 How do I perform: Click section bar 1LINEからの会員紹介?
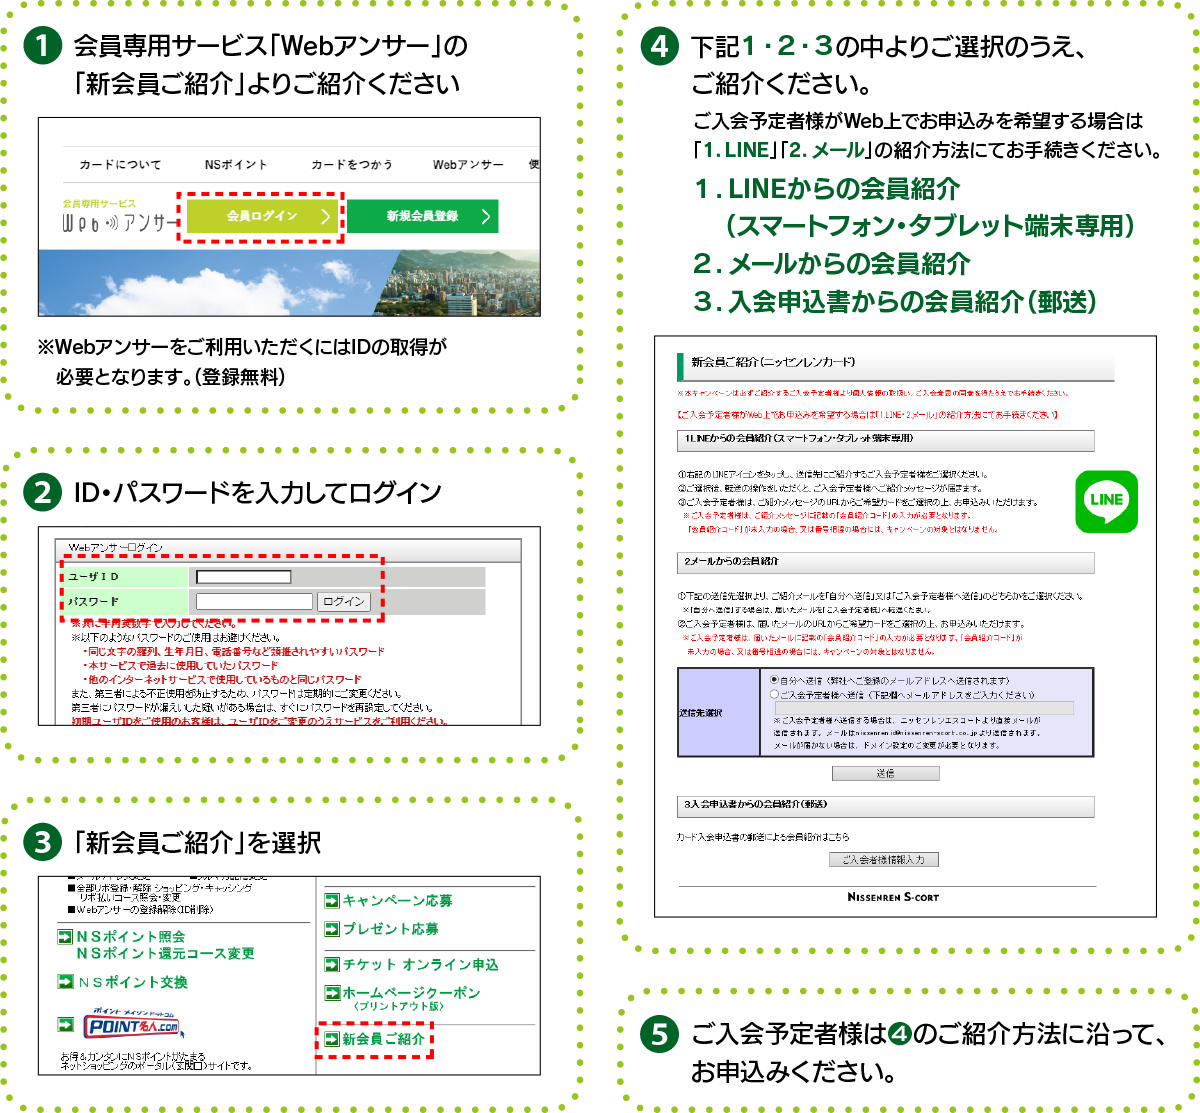pyautogui.click(x=885, y=440)
